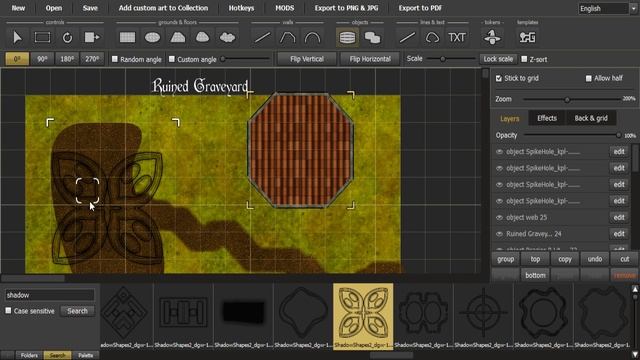This screenshot has height=360, width=640.
Task: Select the black rectangle shadow thumbnail
Action: point(243,316)
